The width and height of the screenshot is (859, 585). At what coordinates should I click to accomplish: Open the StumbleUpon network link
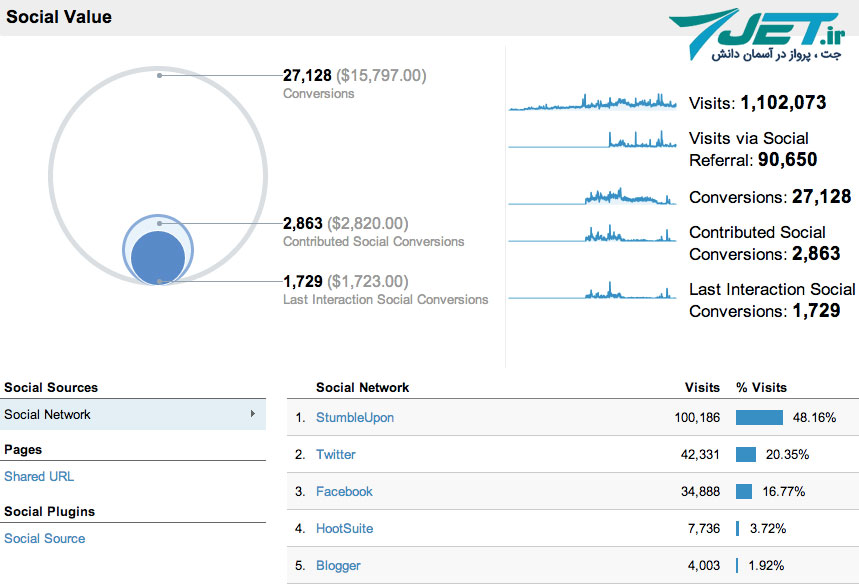[x=355, y=417]
